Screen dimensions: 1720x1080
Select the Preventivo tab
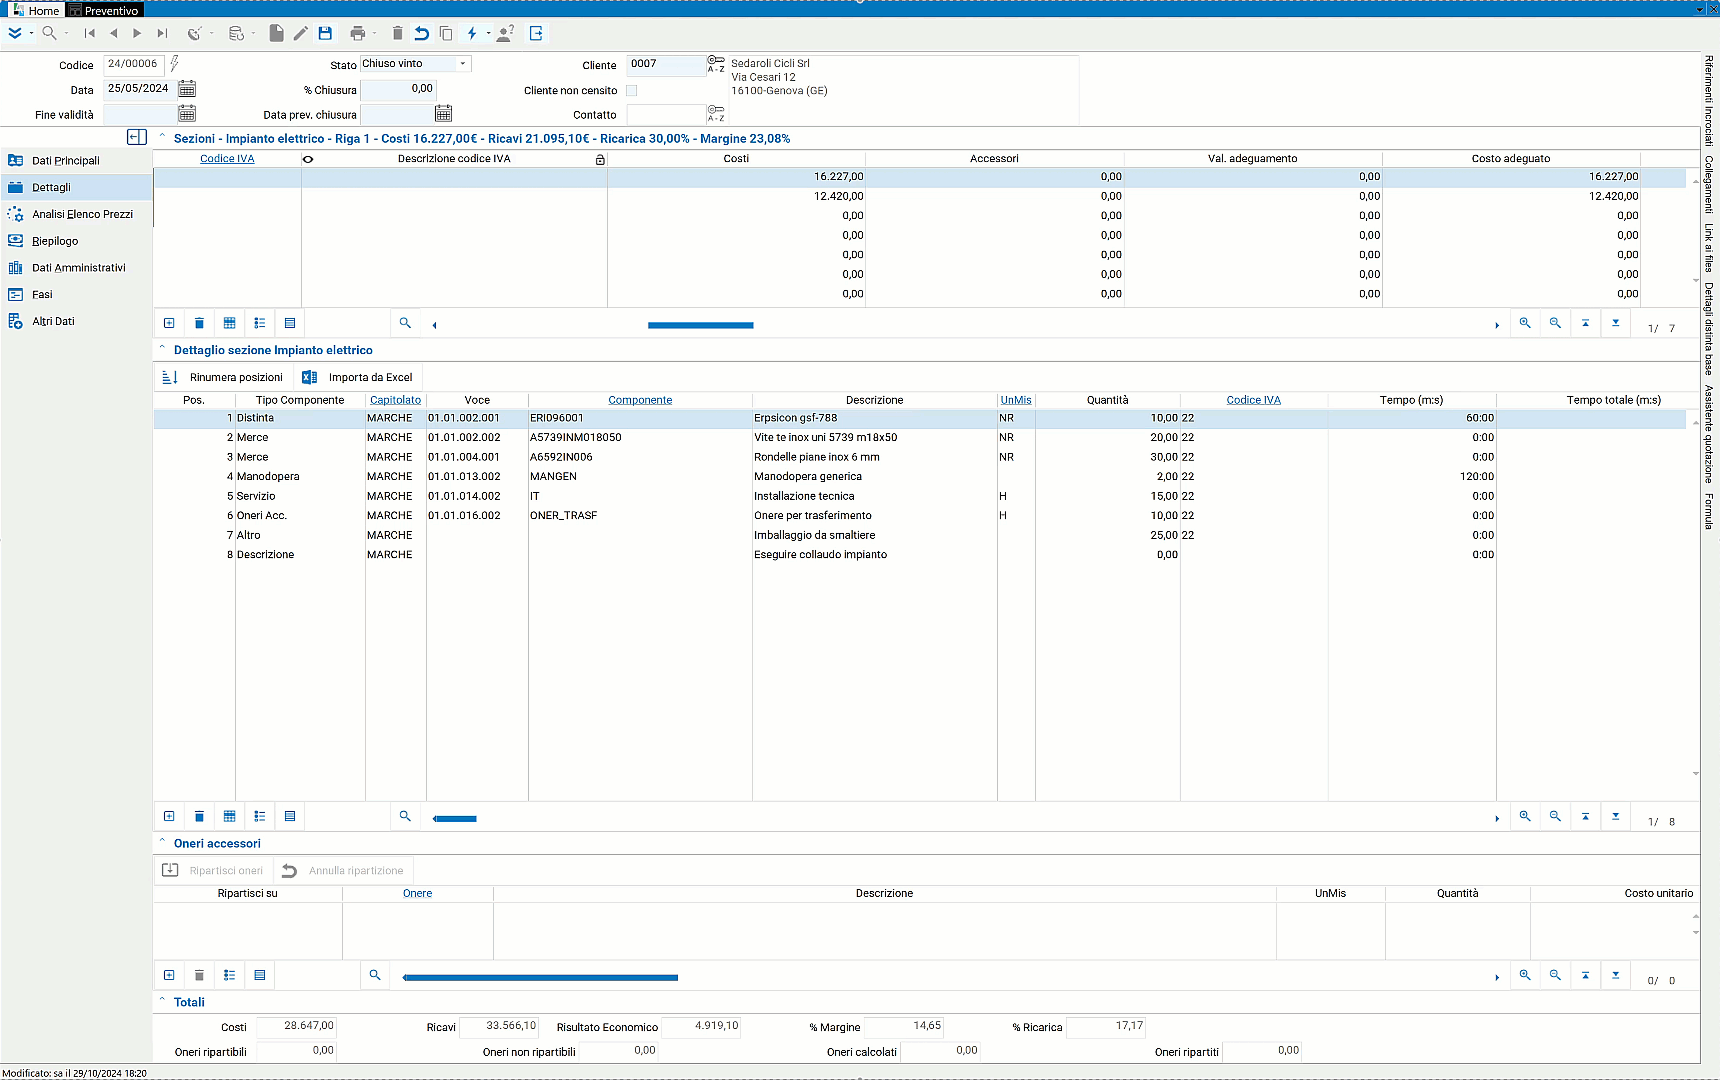[104, 10]
